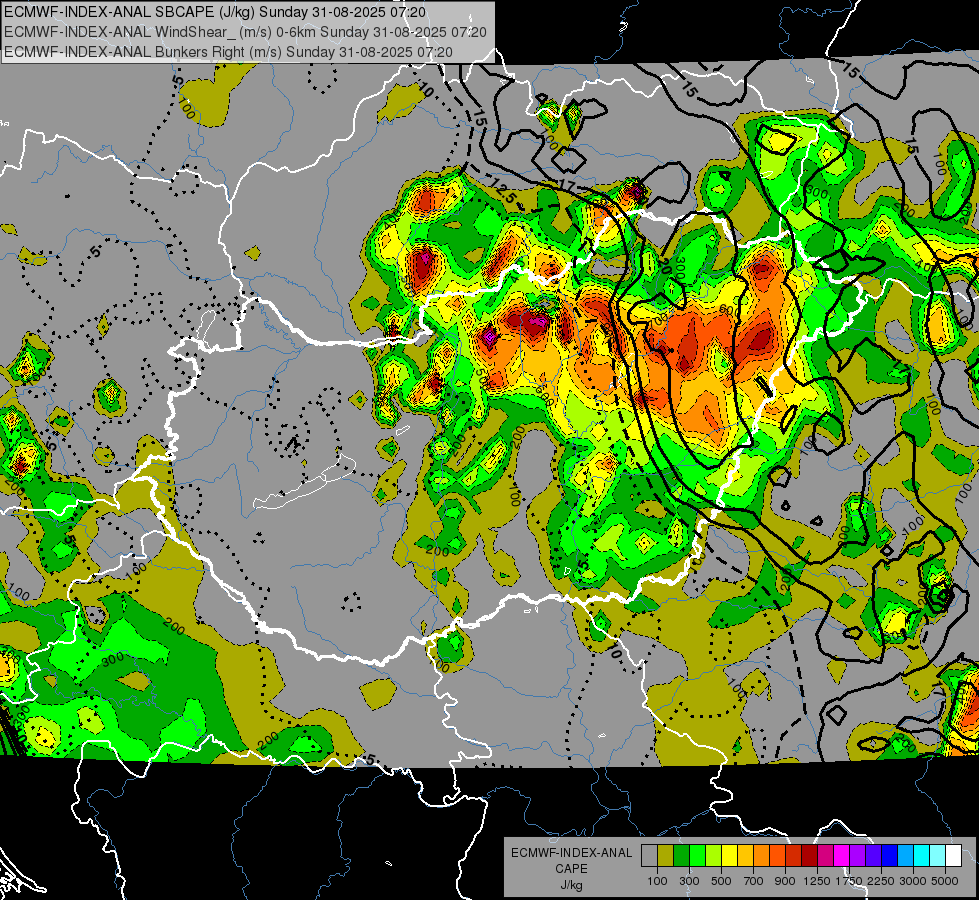Click the J/kg unit label in legend

click(x=571, y=885)
